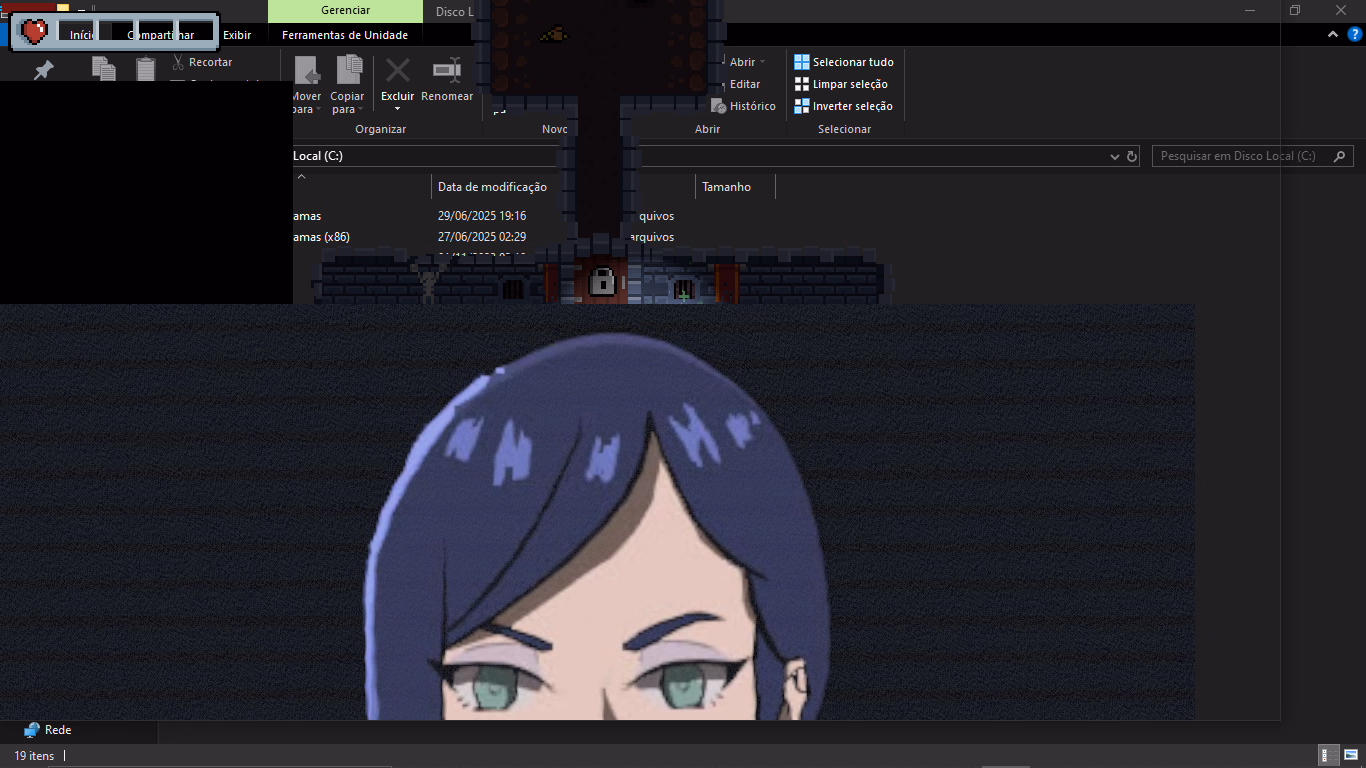Viewport: 1366px width, 768px height.
Task: Expand the Excluir dropdown arrow
Action: [397, 109]
